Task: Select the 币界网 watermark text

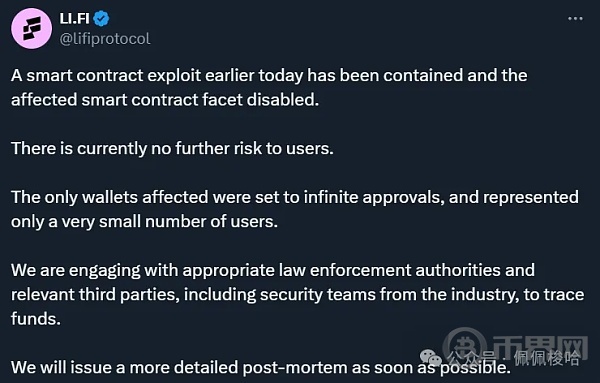Action: pos(540,348)
